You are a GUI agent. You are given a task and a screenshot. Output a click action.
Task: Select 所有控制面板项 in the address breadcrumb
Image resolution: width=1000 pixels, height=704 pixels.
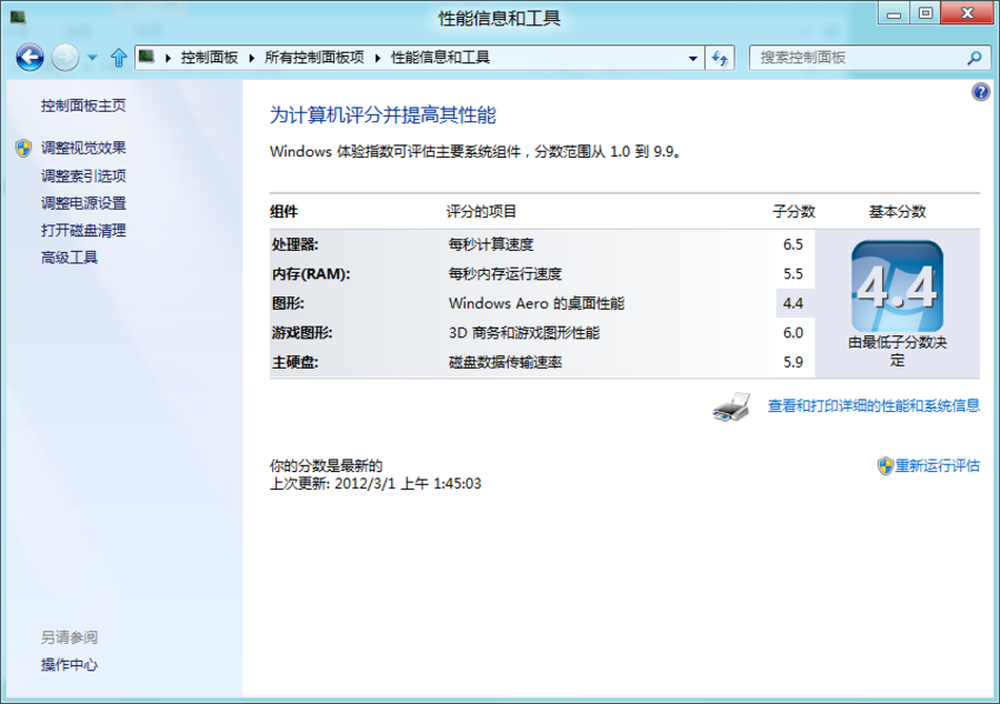tap(314, 58)
